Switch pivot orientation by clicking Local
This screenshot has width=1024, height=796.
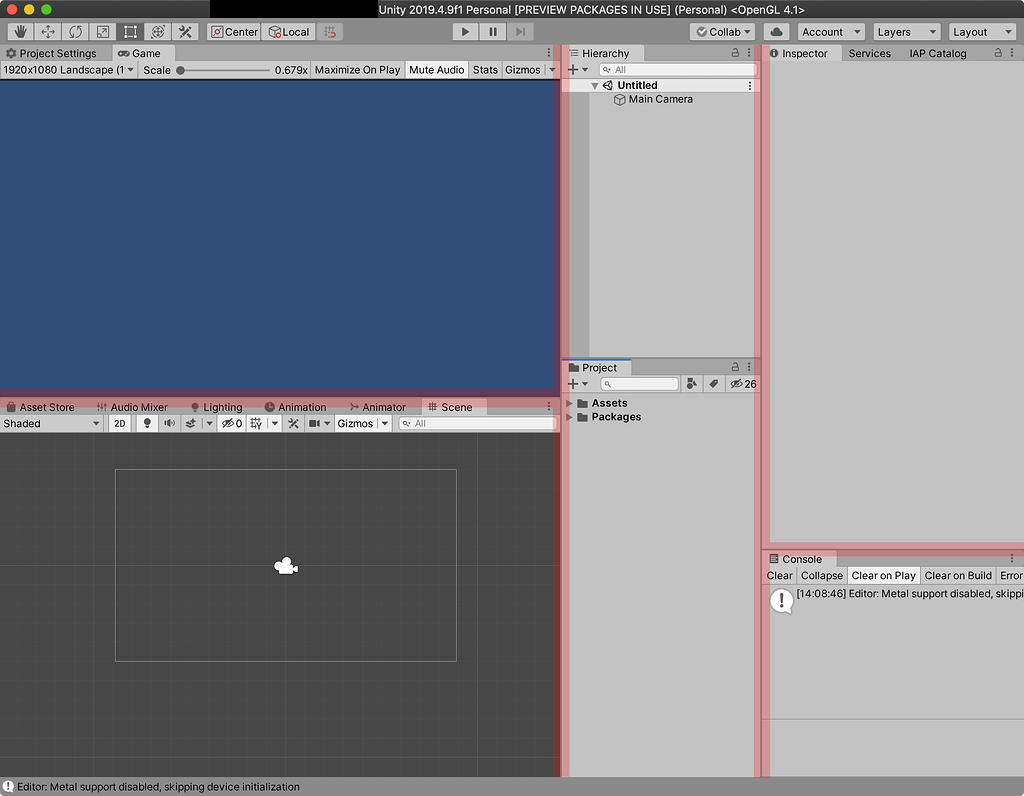288,31
